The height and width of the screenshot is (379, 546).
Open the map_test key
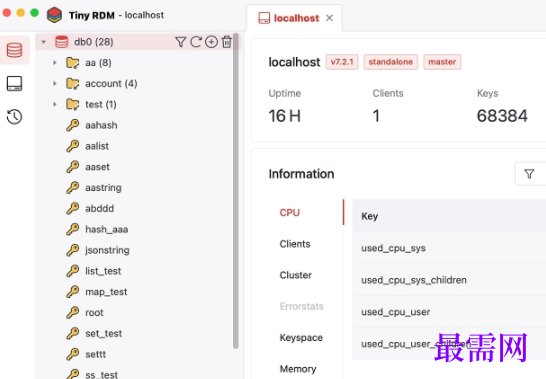(106, 292)
